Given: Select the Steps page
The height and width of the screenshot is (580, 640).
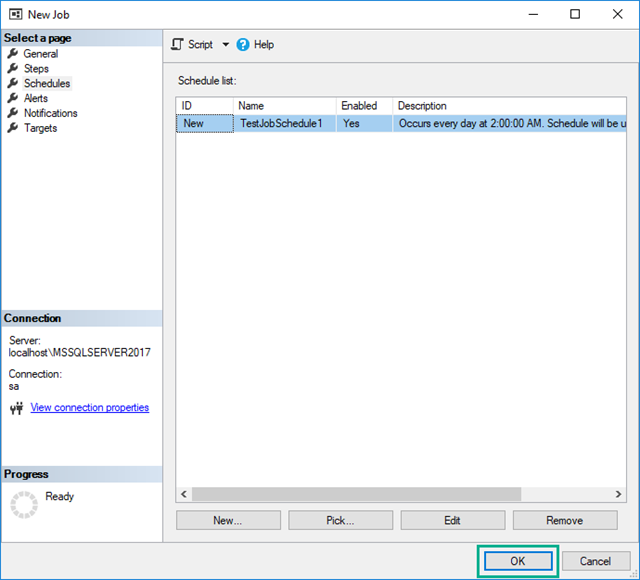Looking at the screenshot, I should pos(36,69).
